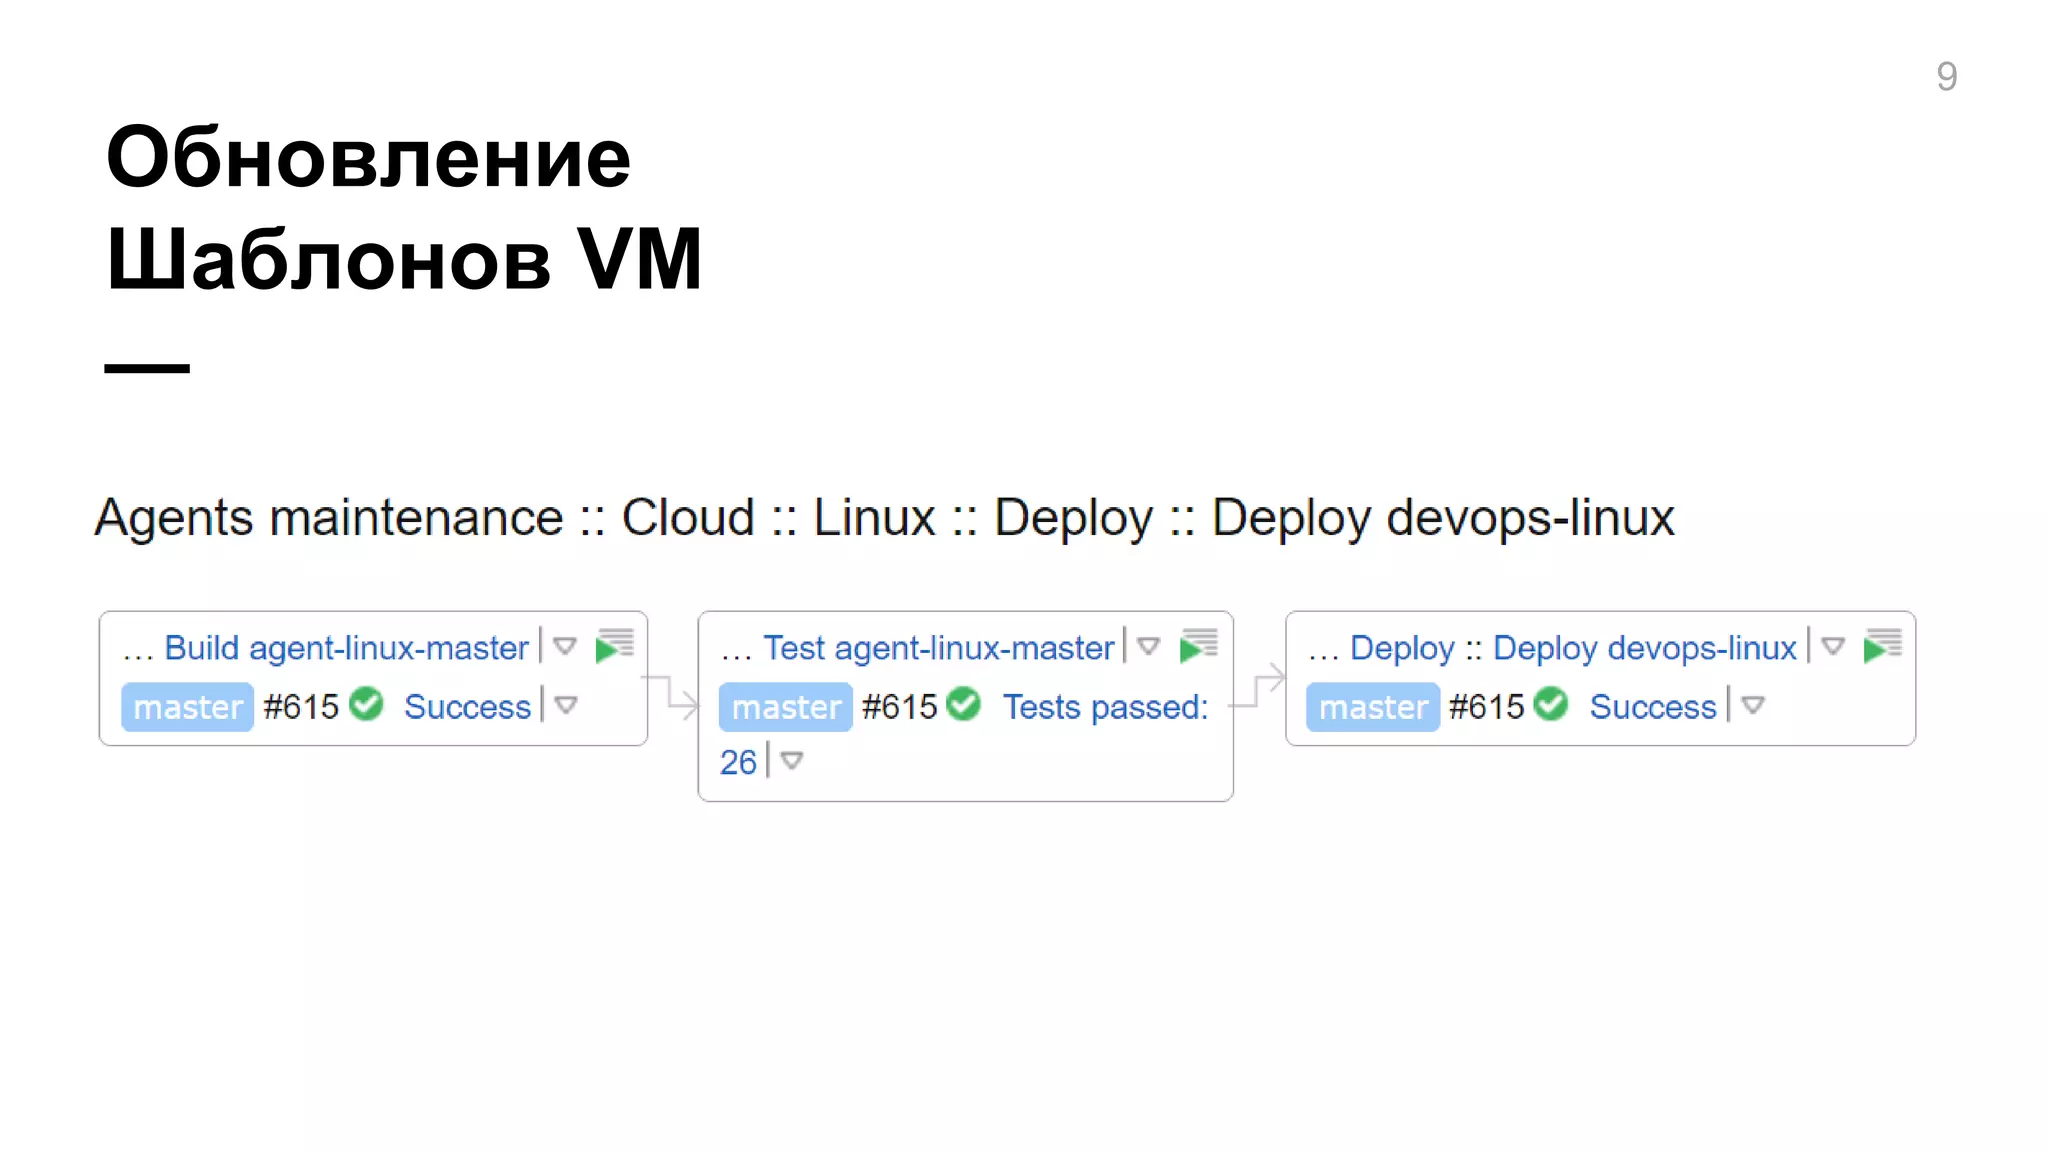Click ellipsis before Test agent-linux-master
The image size is (2048, 1152).
point(736,656)
